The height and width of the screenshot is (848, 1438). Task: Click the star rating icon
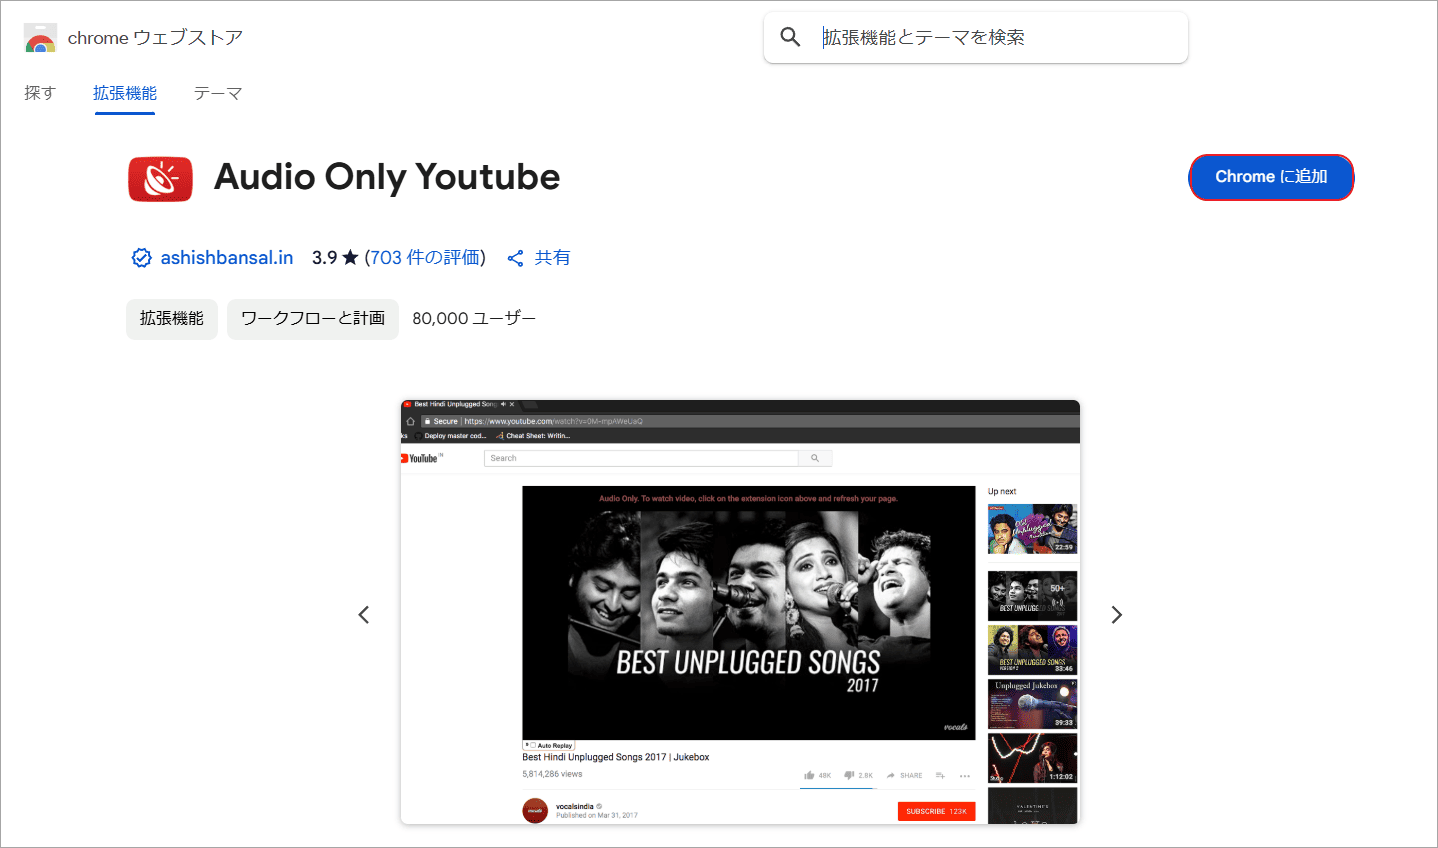(x=350, y=258)
